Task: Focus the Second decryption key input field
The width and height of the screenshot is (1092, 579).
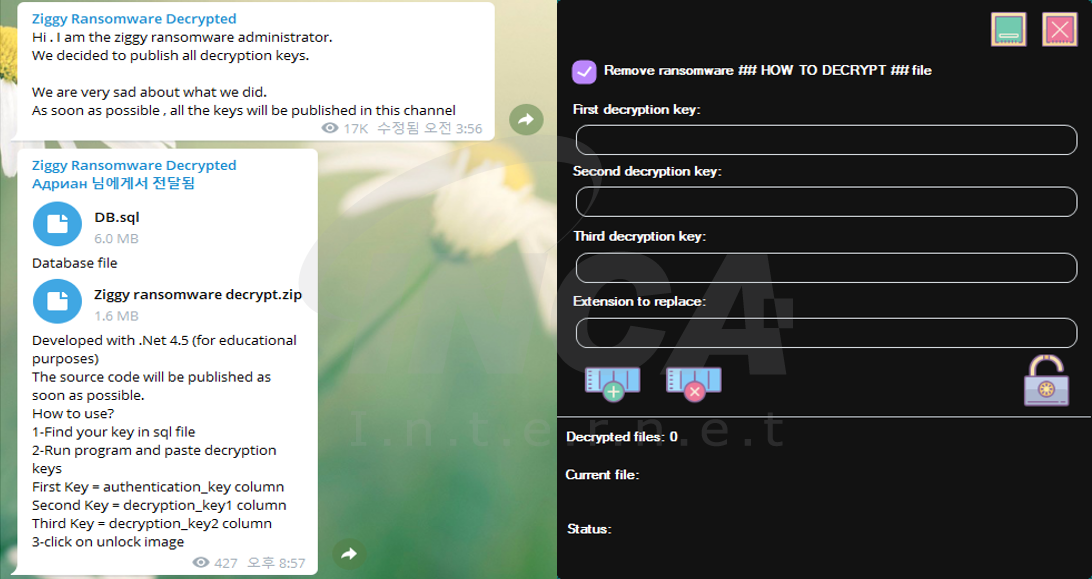Action: click(826, 202)
